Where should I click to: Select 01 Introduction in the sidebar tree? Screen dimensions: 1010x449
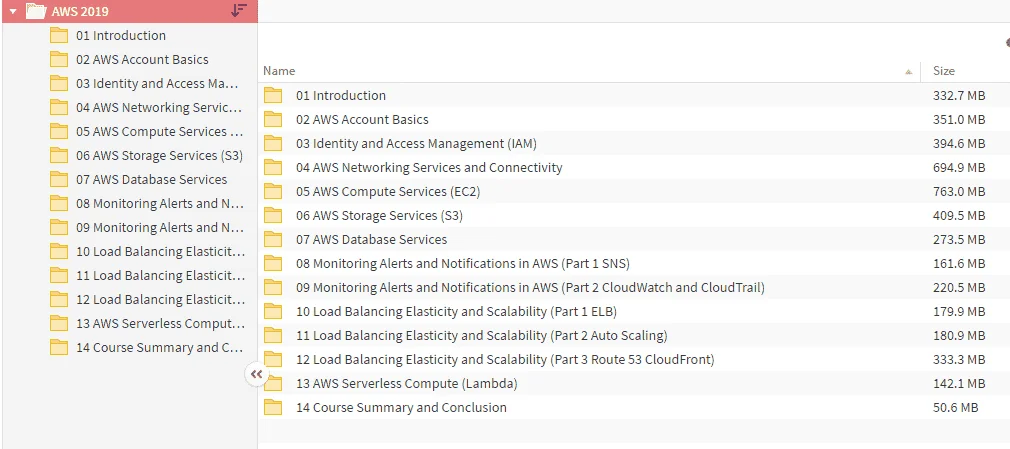pos(120,35)
